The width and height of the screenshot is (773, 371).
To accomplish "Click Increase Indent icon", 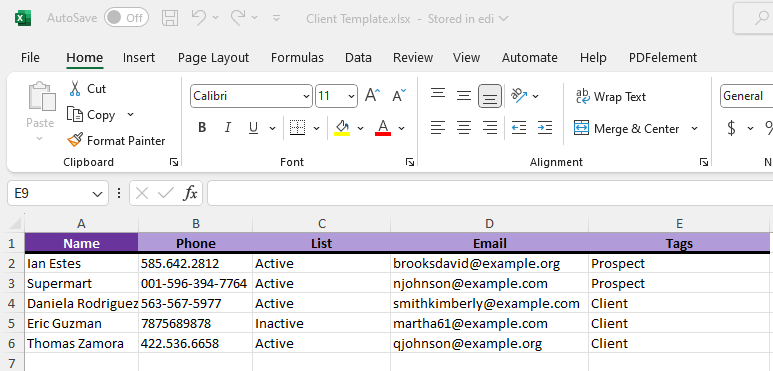I will tap(544, 128).
